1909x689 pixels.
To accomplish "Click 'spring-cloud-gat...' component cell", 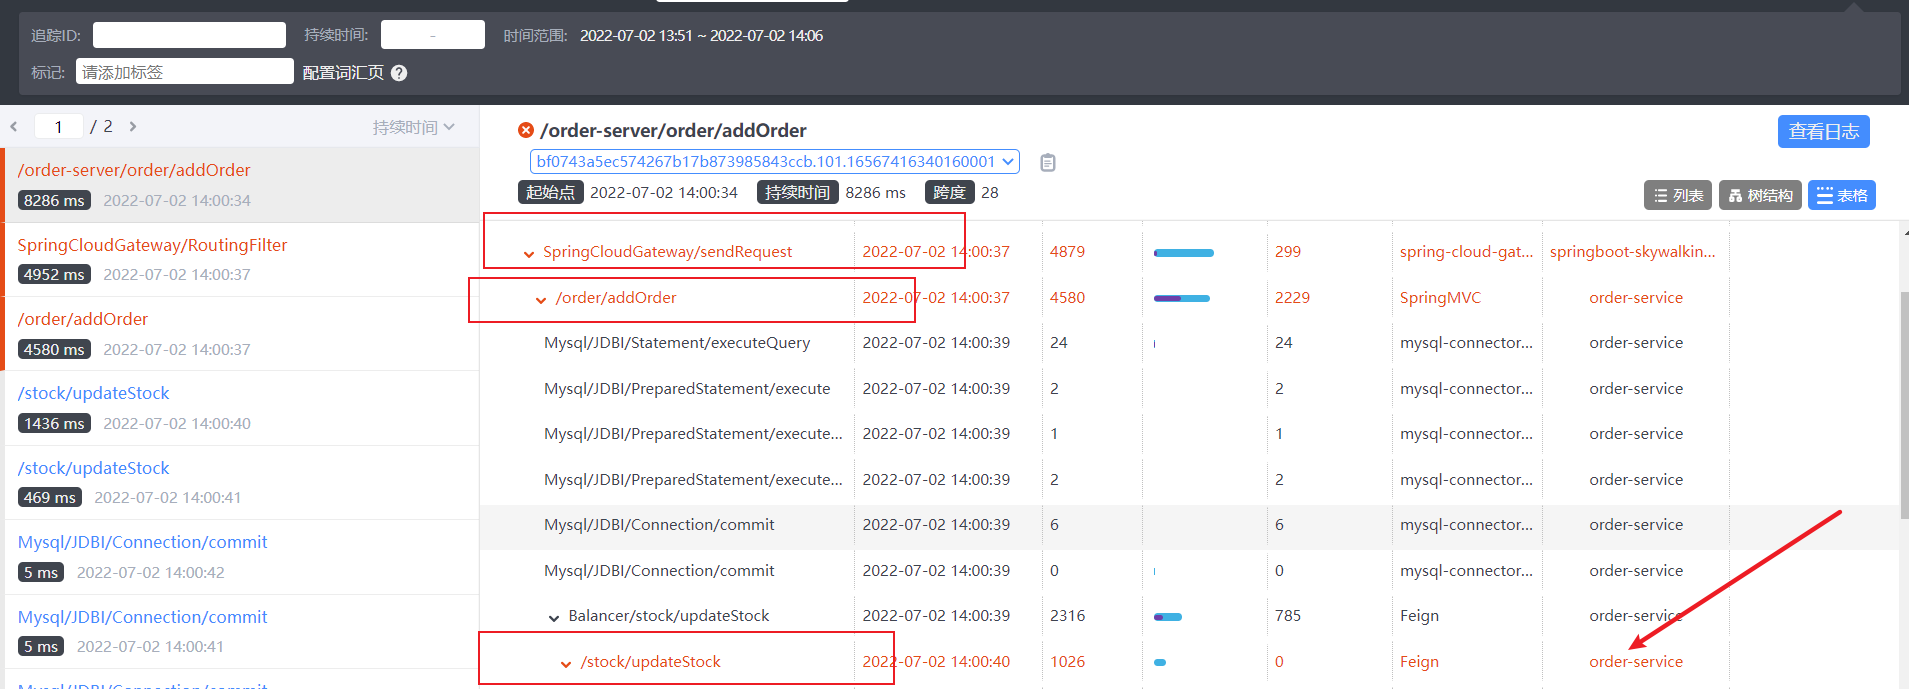I will click(1466, 252).
